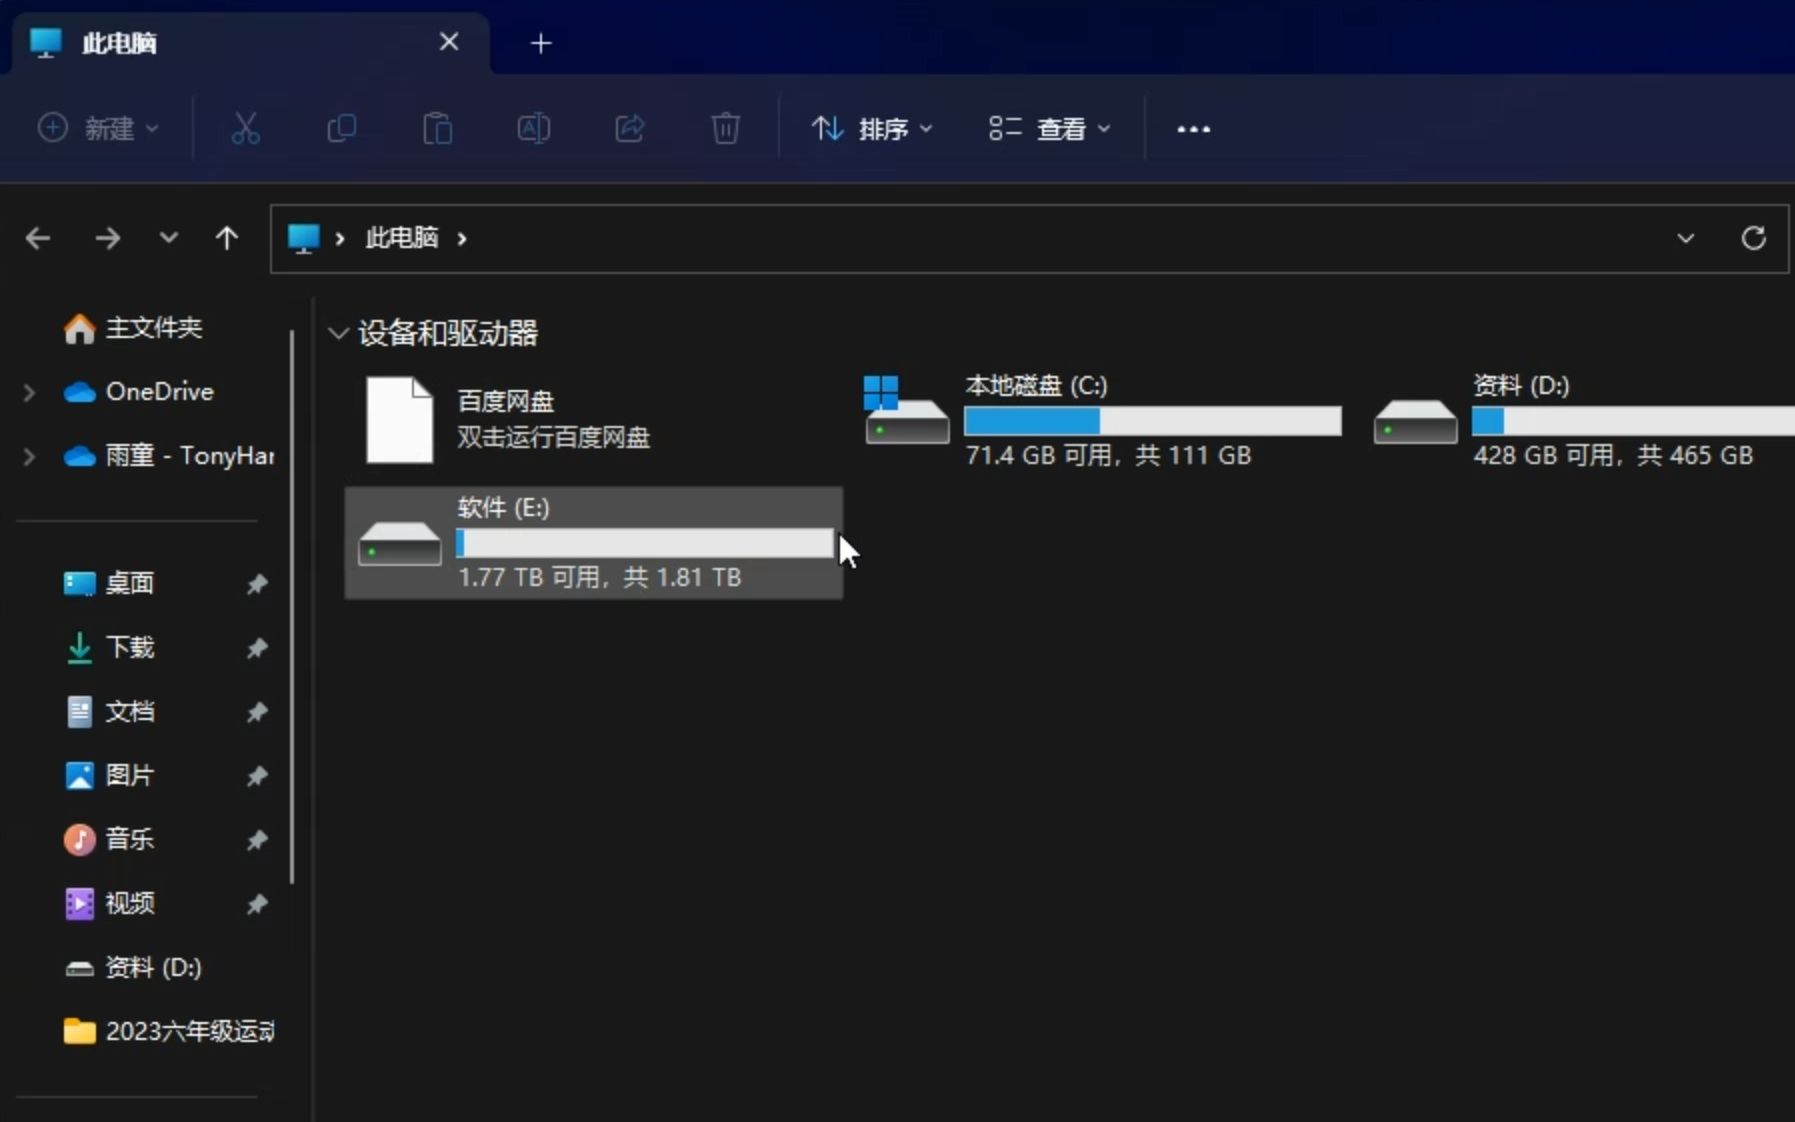
Task: Unpin 下载 using its pin icon
Action: (257, 648)
